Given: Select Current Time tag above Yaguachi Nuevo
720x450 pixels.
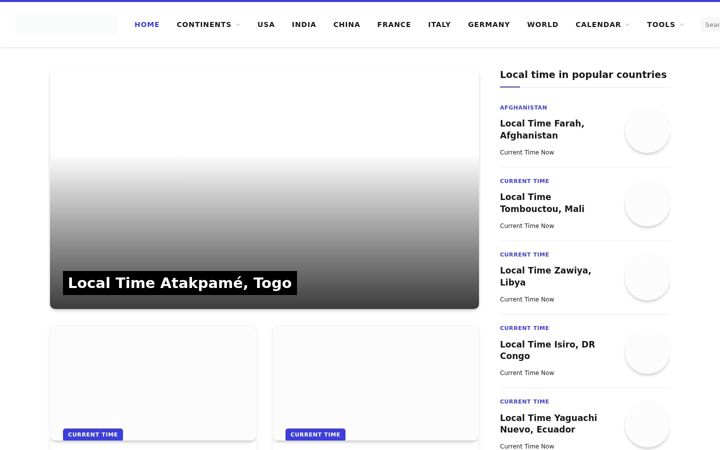Looking at the screenshot, I should 524,401.
